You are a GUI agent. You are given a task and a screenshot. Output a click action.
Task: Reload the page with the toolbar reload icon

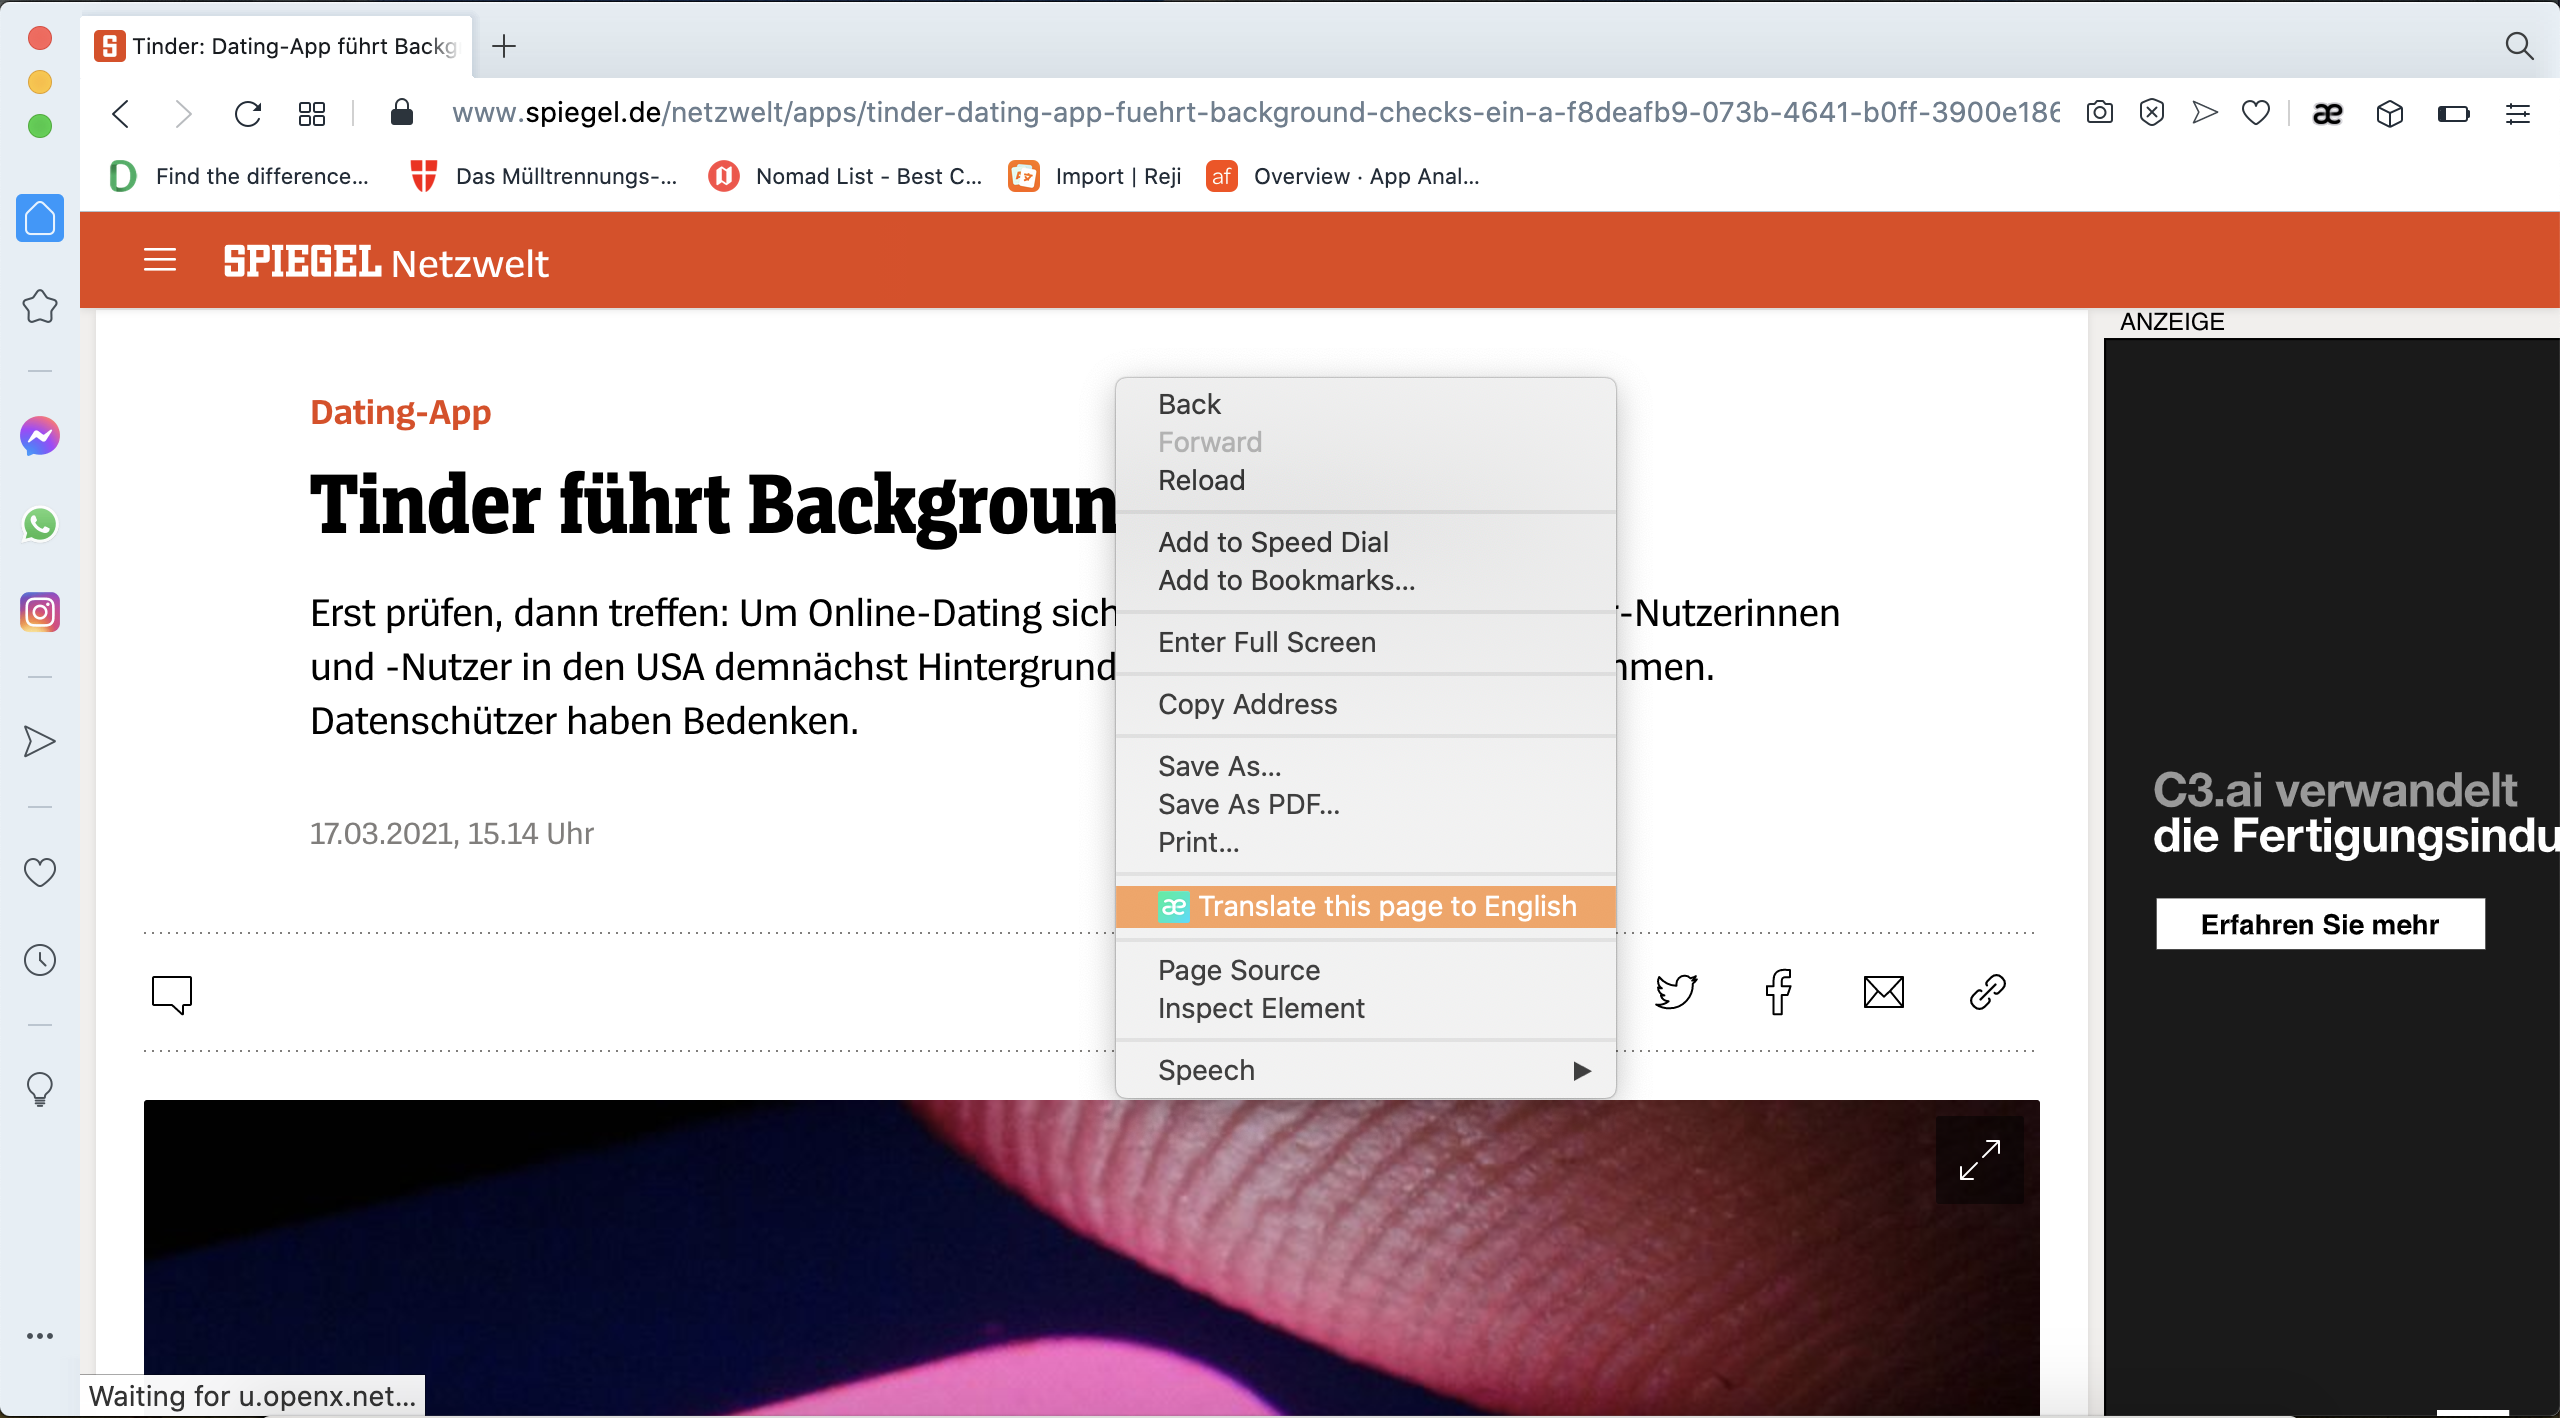tap(248, 113)
